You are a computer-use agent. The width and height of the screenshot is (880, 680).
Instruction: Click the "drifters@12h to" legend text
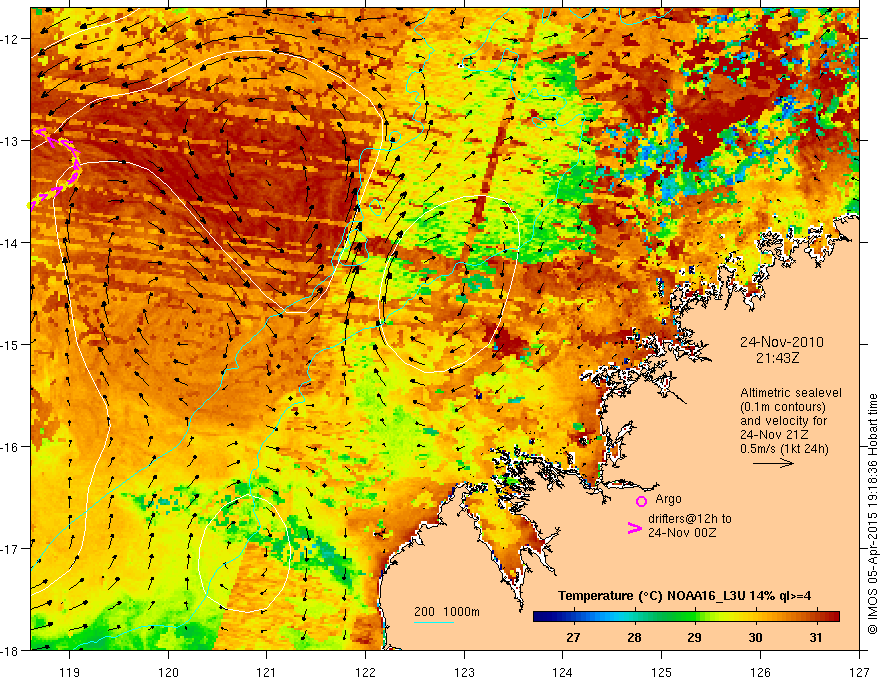(690, 519)
